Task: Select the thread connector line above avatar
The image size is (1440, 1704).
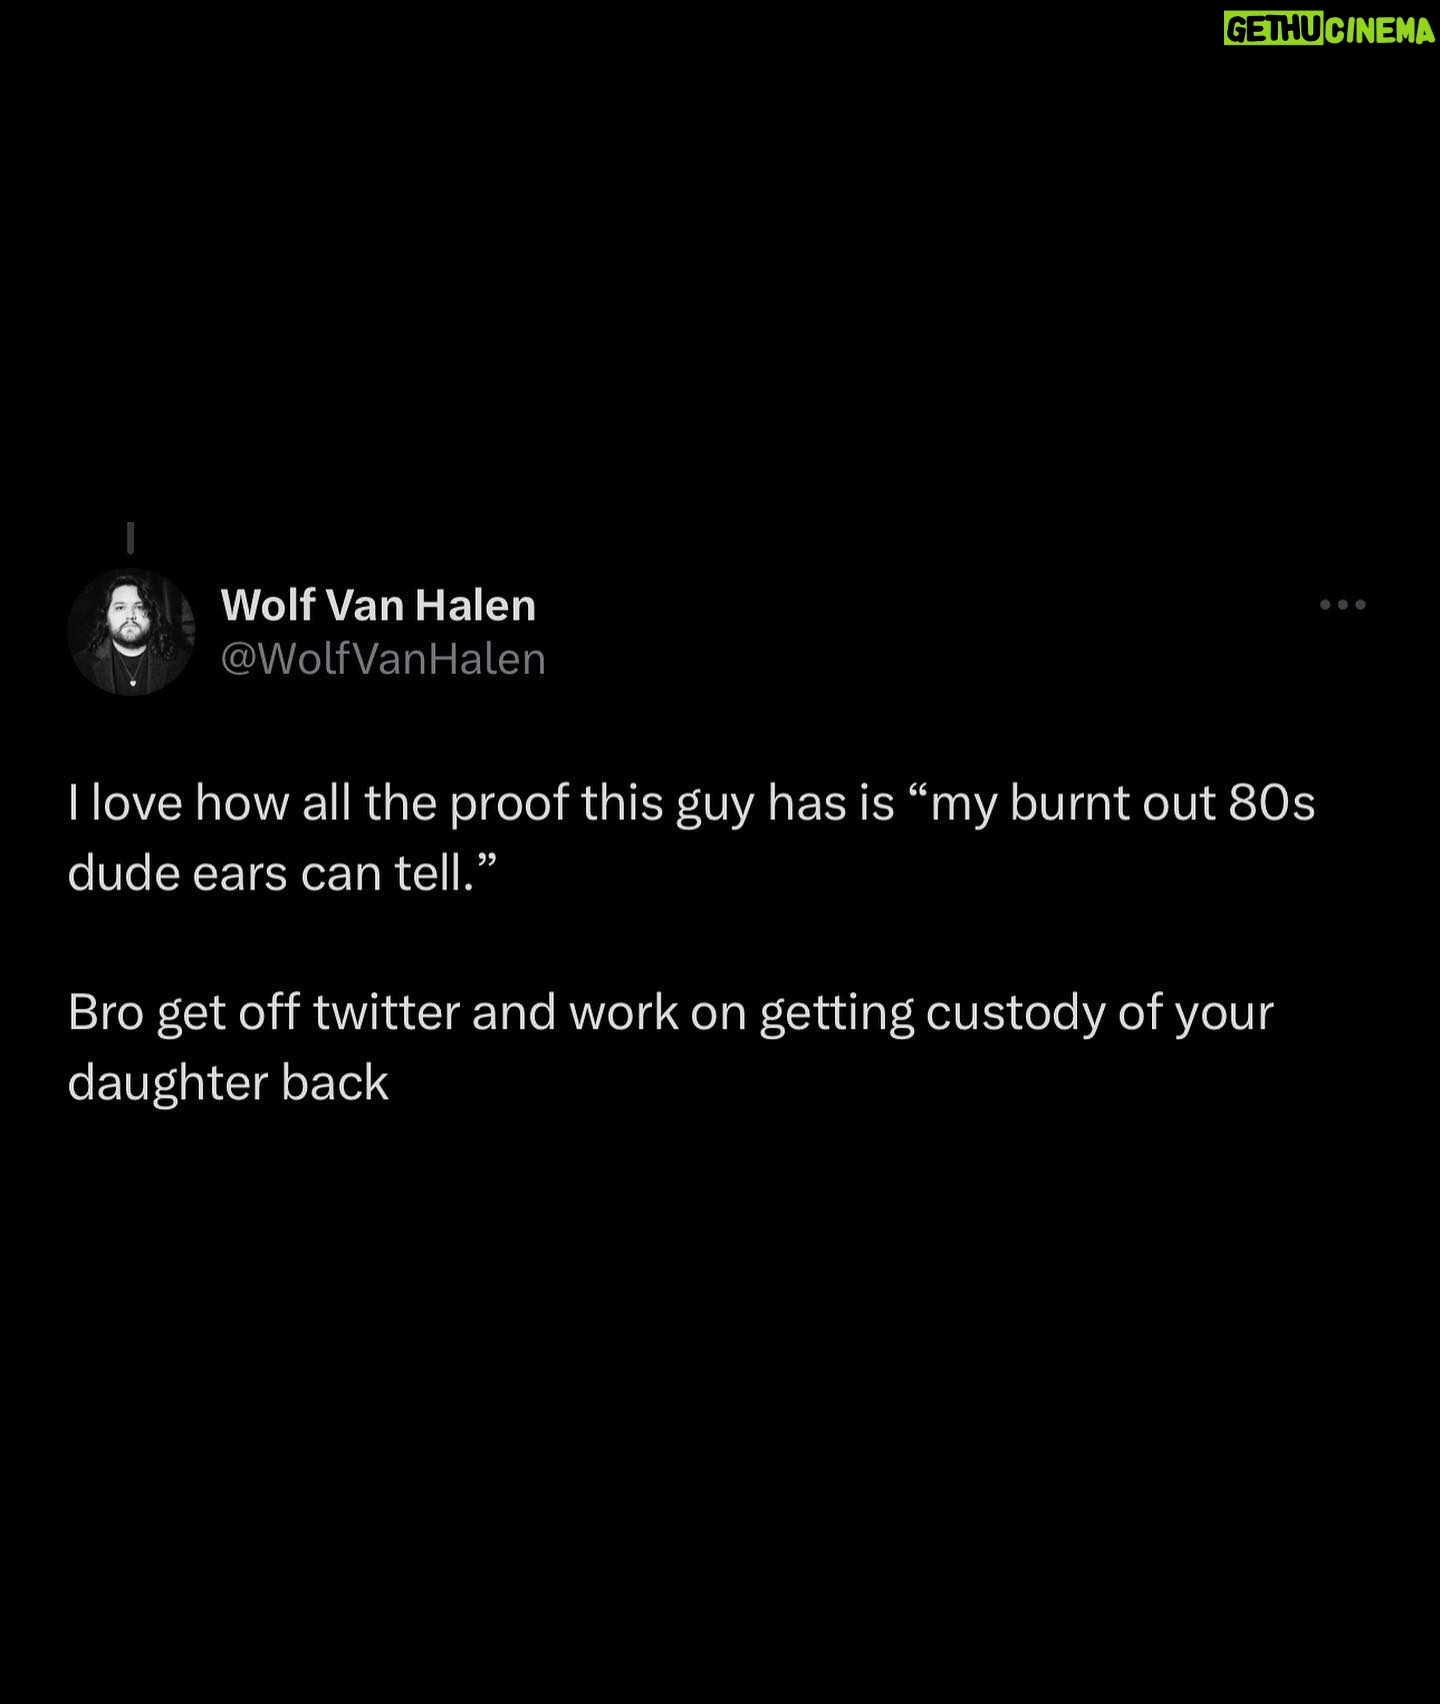Action: tap(130, 538)
